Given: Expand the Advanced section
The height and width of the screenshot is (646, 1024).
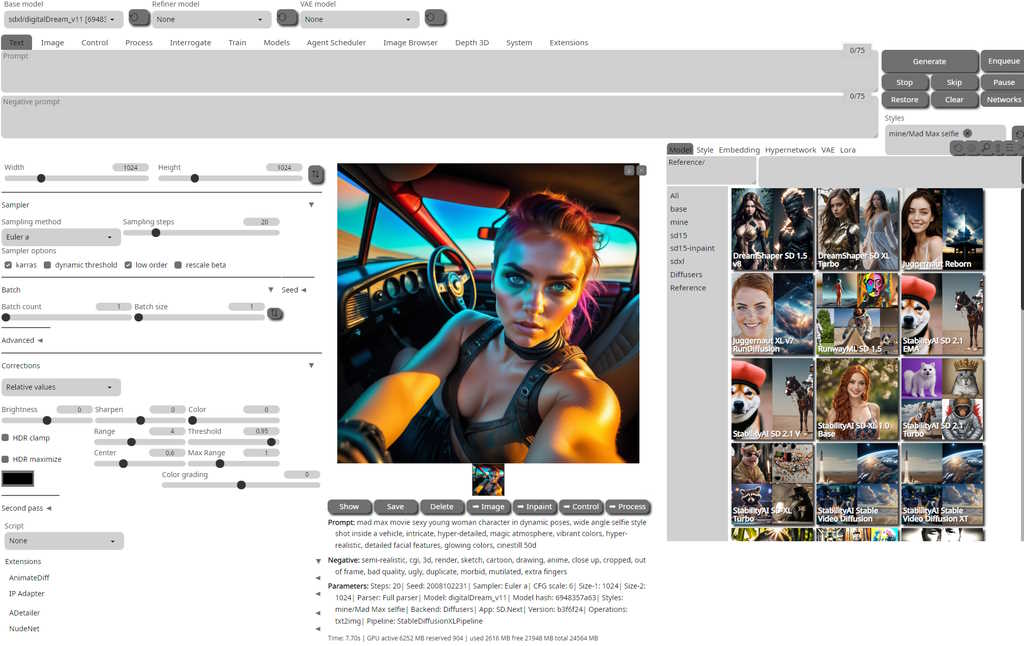Looking at the screenshot, I should (x=22, y=340).
